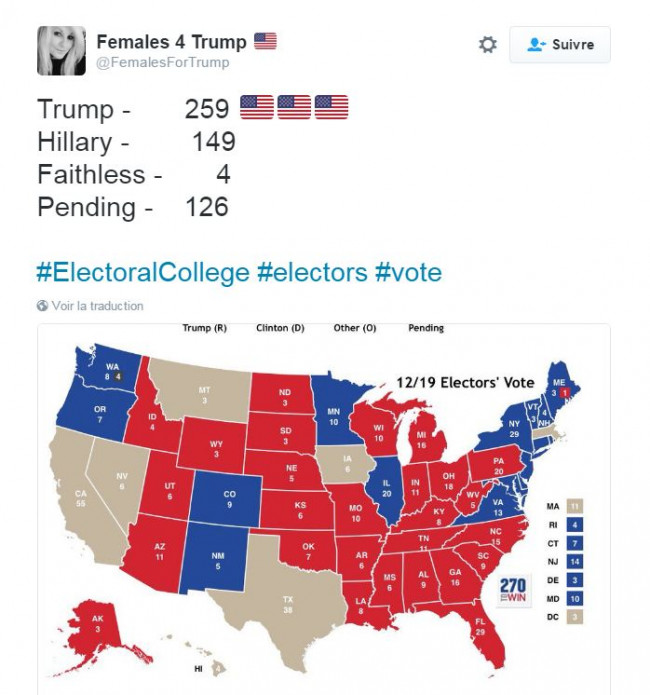Open the #vote hashtag

click(408, 272)
